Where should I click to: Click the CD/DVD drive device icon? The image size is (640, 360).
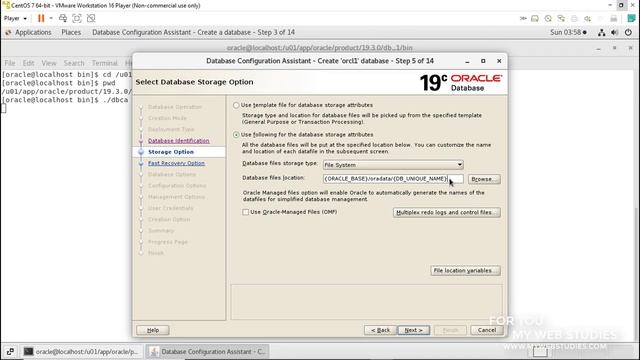(x=548, y=18)
